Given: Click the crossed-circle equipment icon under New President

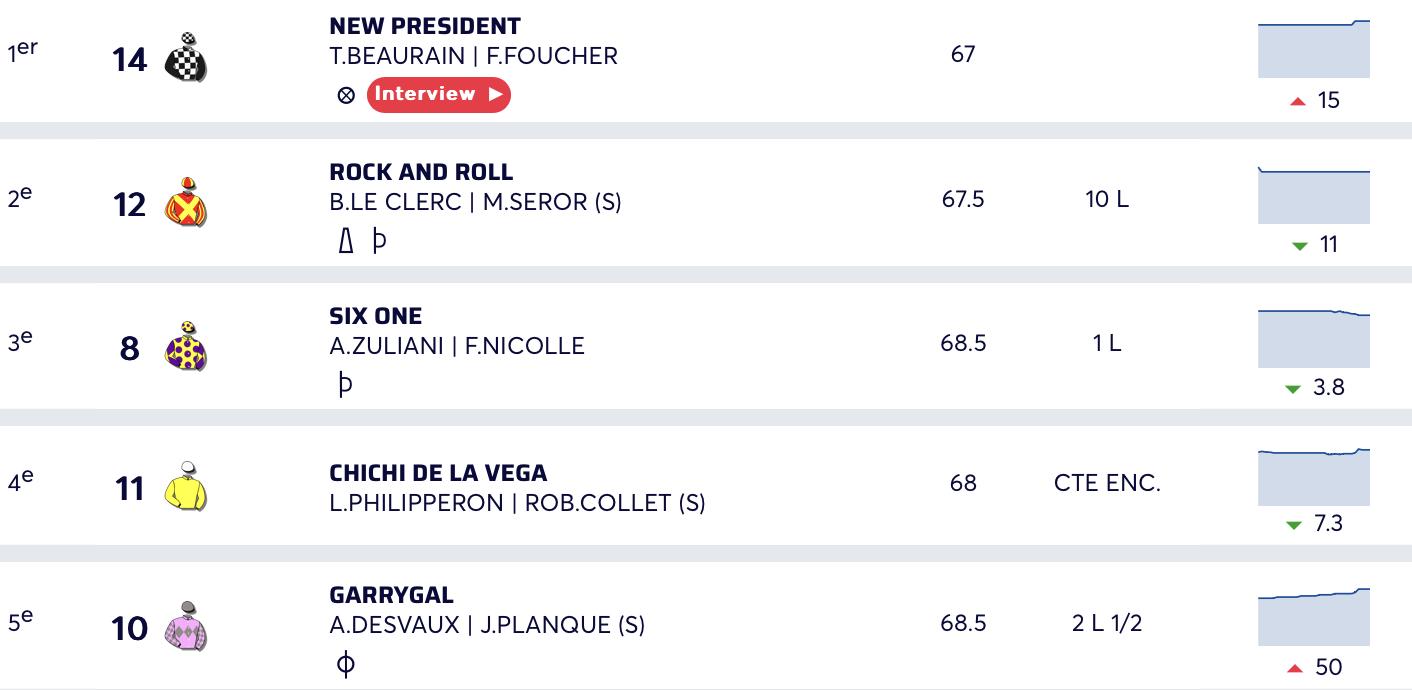Looking at the screenshot, I should [x=346, y=95].
